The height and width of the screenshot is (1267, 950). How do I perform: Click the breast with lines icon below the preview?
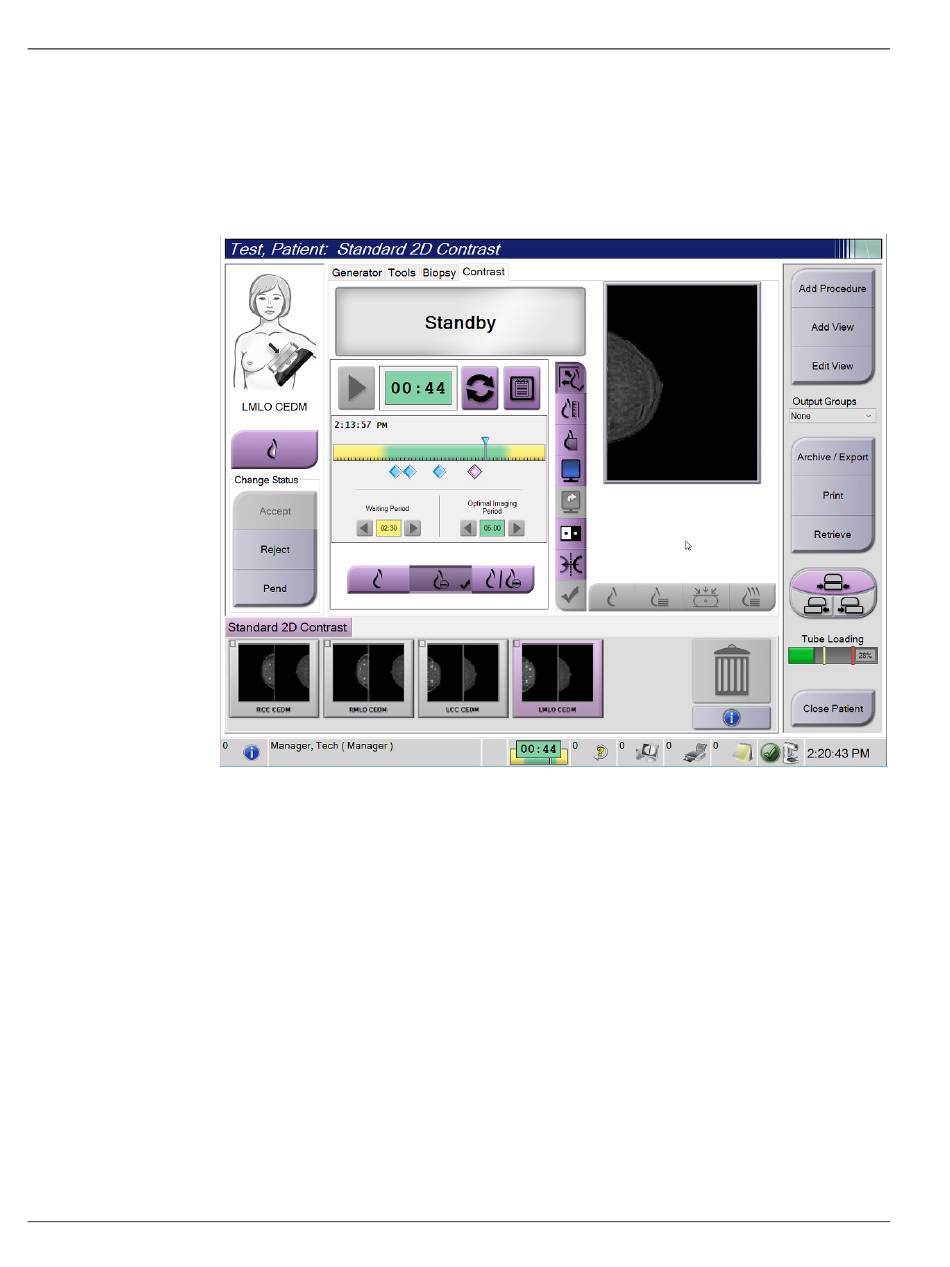point(659,597)
